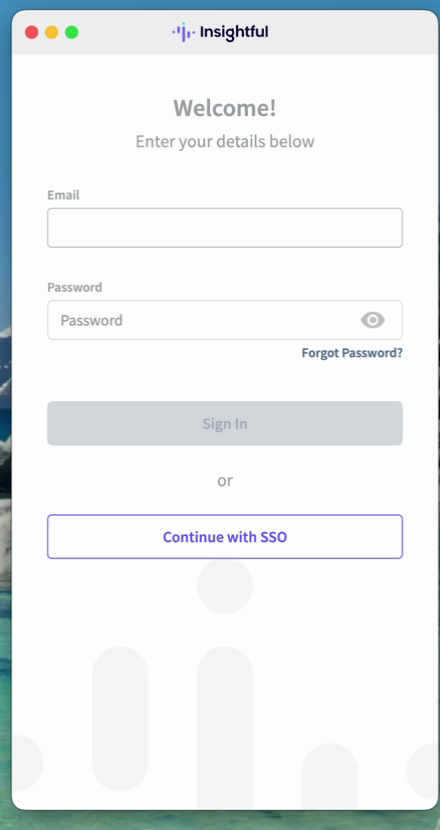Focus the Email input field
Image resolution: width=440 pixels, height=830 pixels.
225,228
